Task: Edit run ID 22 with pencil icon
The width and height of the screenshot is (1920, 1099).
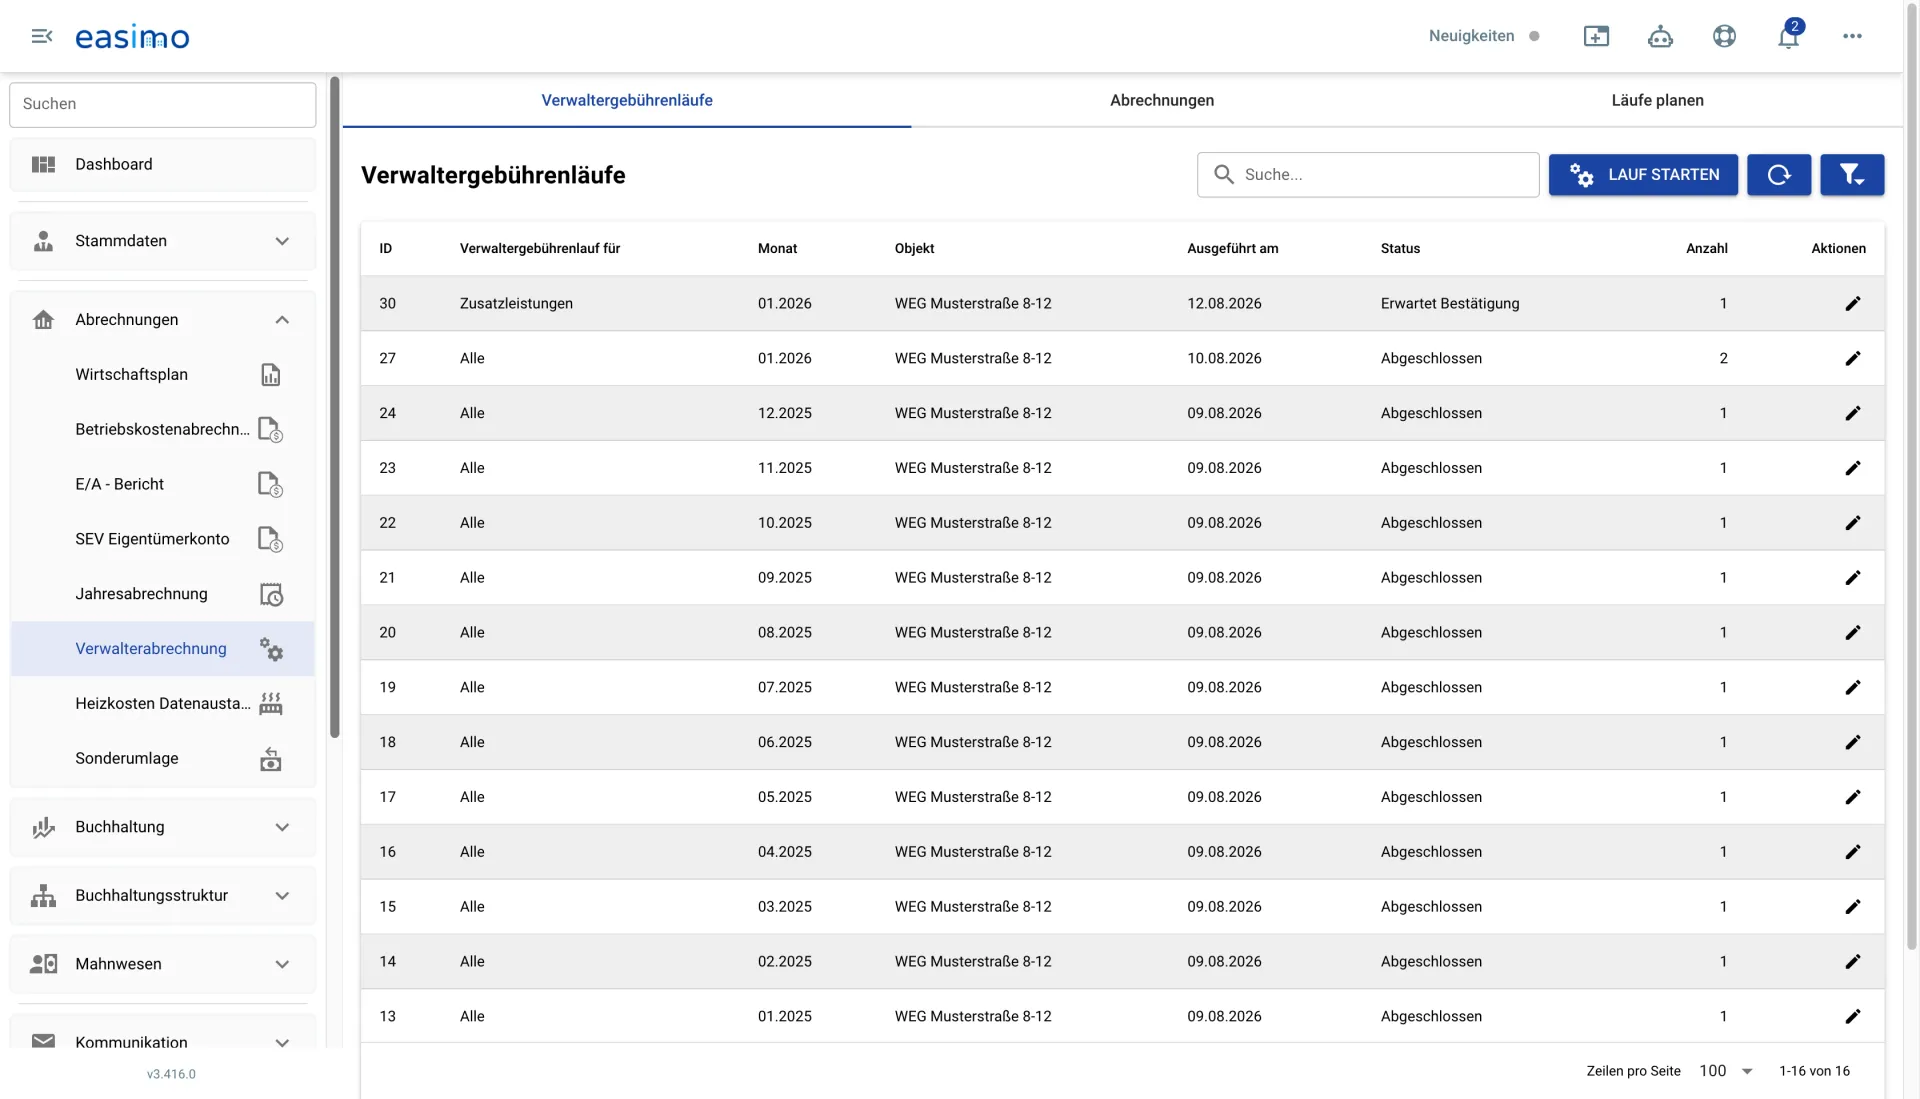Action: click(1853, 524)
